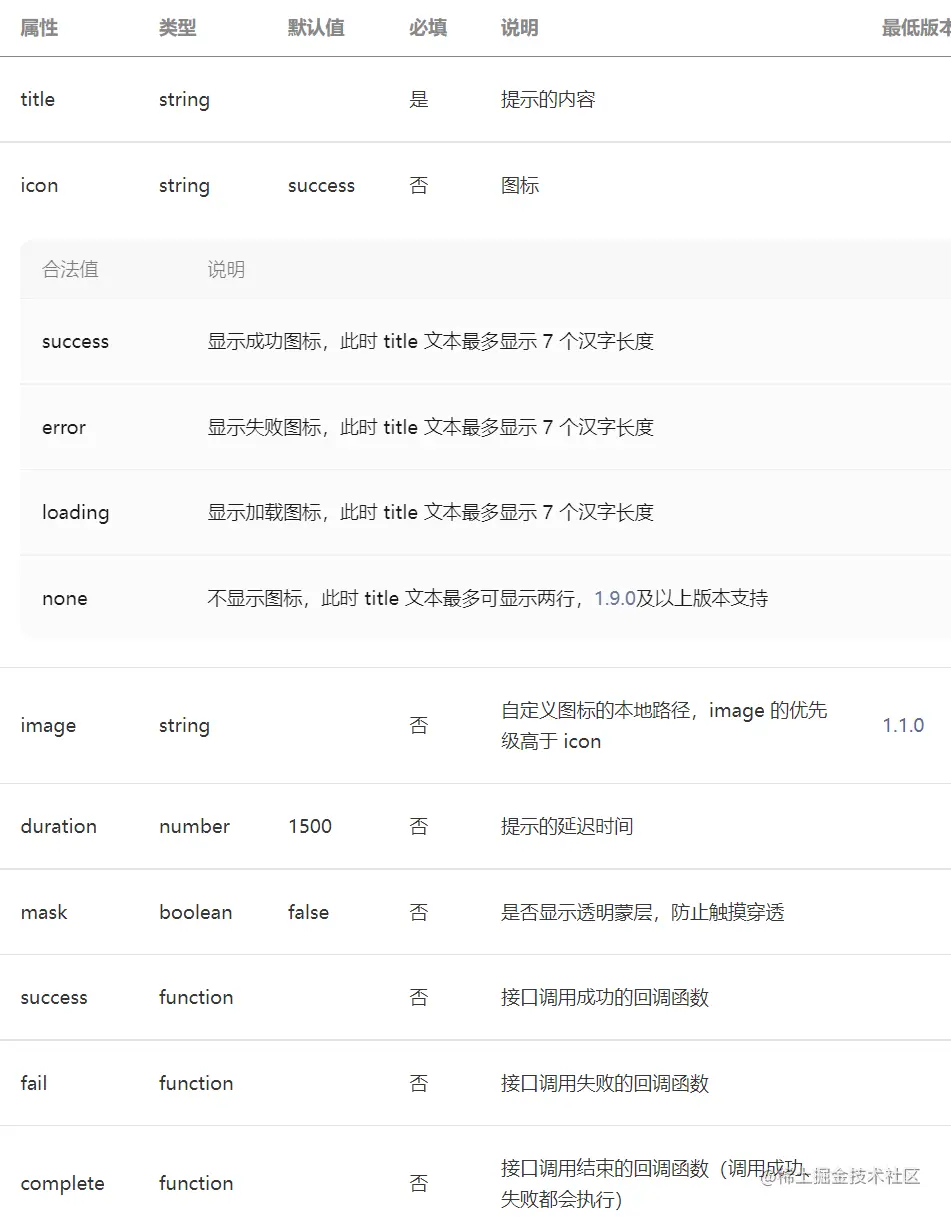Click 否 in the image row
The width and height of the screenshot is (951, 1217).
[419, 725]
